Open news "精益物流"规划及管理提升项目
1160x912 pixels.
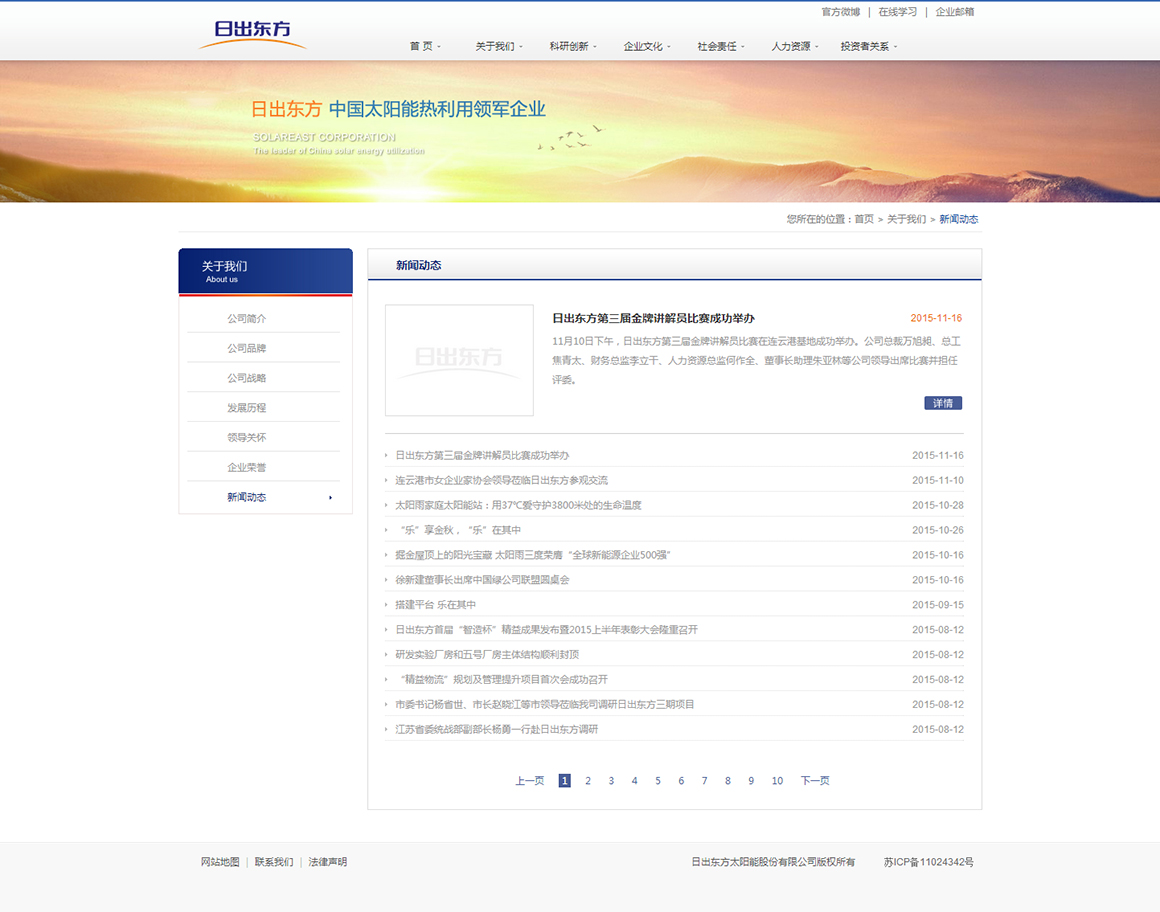coord(503,679)
